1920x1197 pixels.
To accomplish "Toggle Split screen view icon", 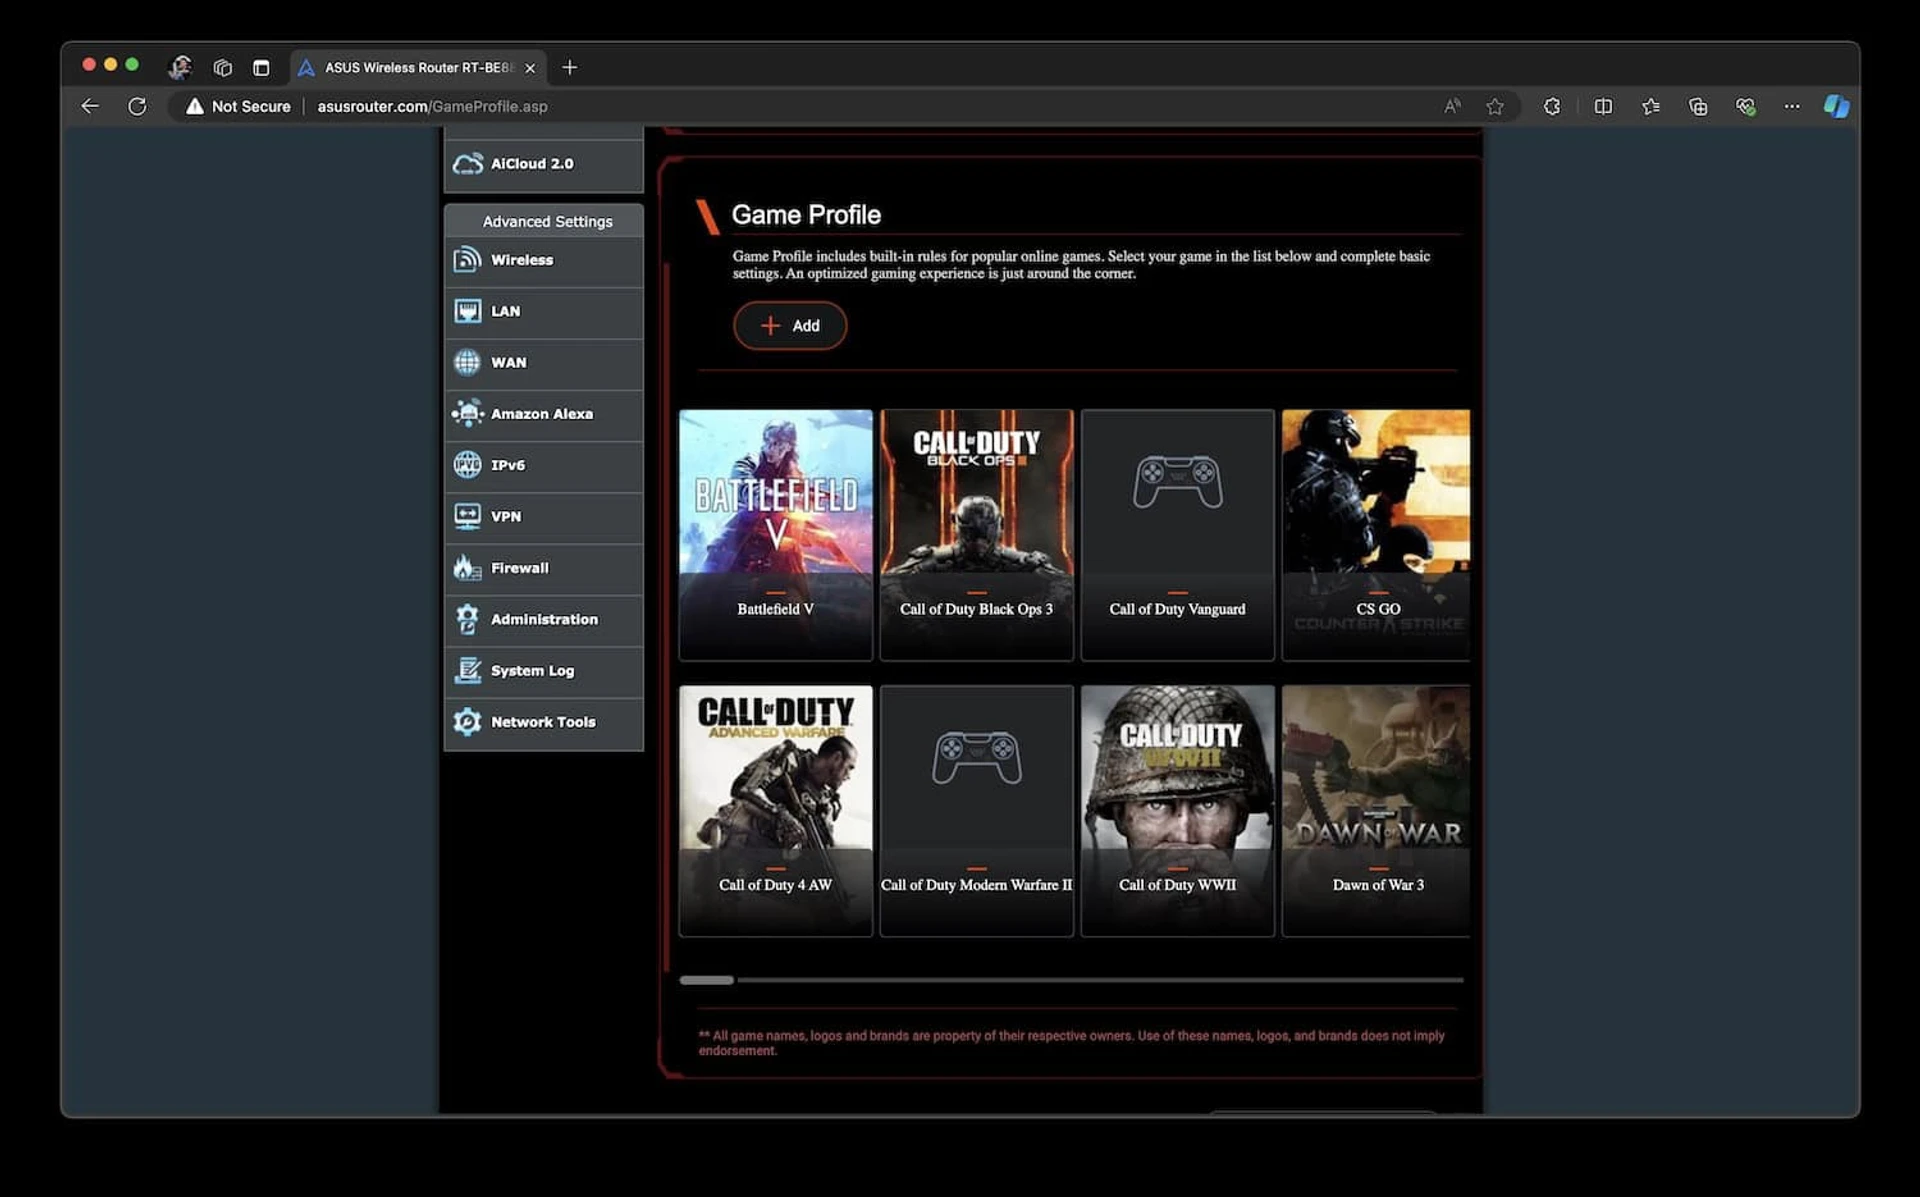I will 1603,106.
